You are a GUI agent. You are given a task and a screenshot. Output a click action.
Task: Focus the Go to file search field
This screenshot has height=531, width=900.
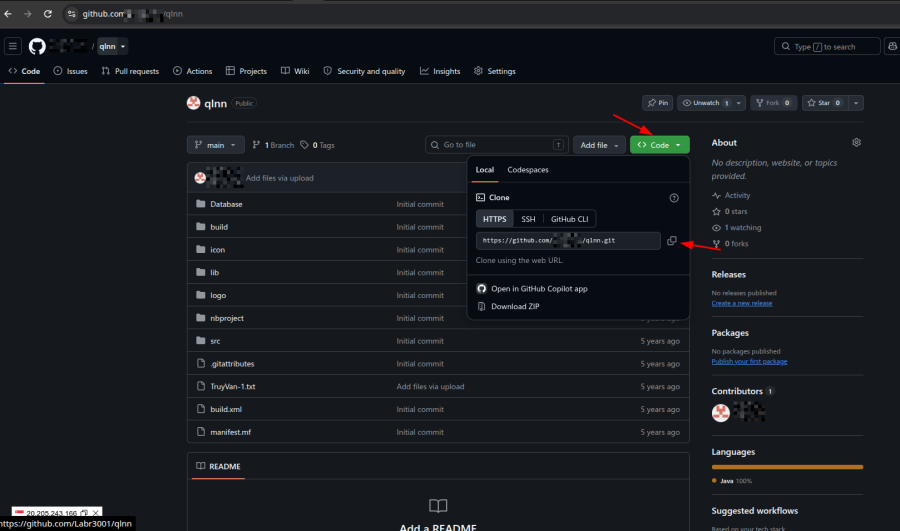point(496,145)
